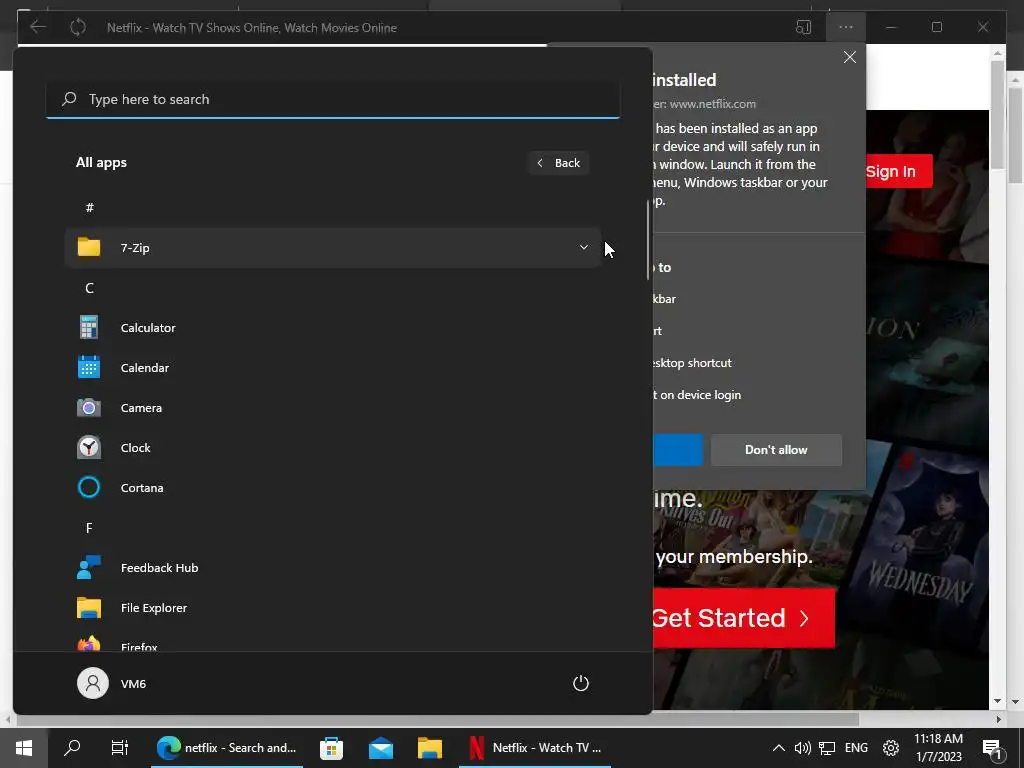Image resolution: width=1024 pixels, height=768 pixels.
Task: Click the Netflix Sign In button
Action: pyautogui.click(x=899, y=171)
